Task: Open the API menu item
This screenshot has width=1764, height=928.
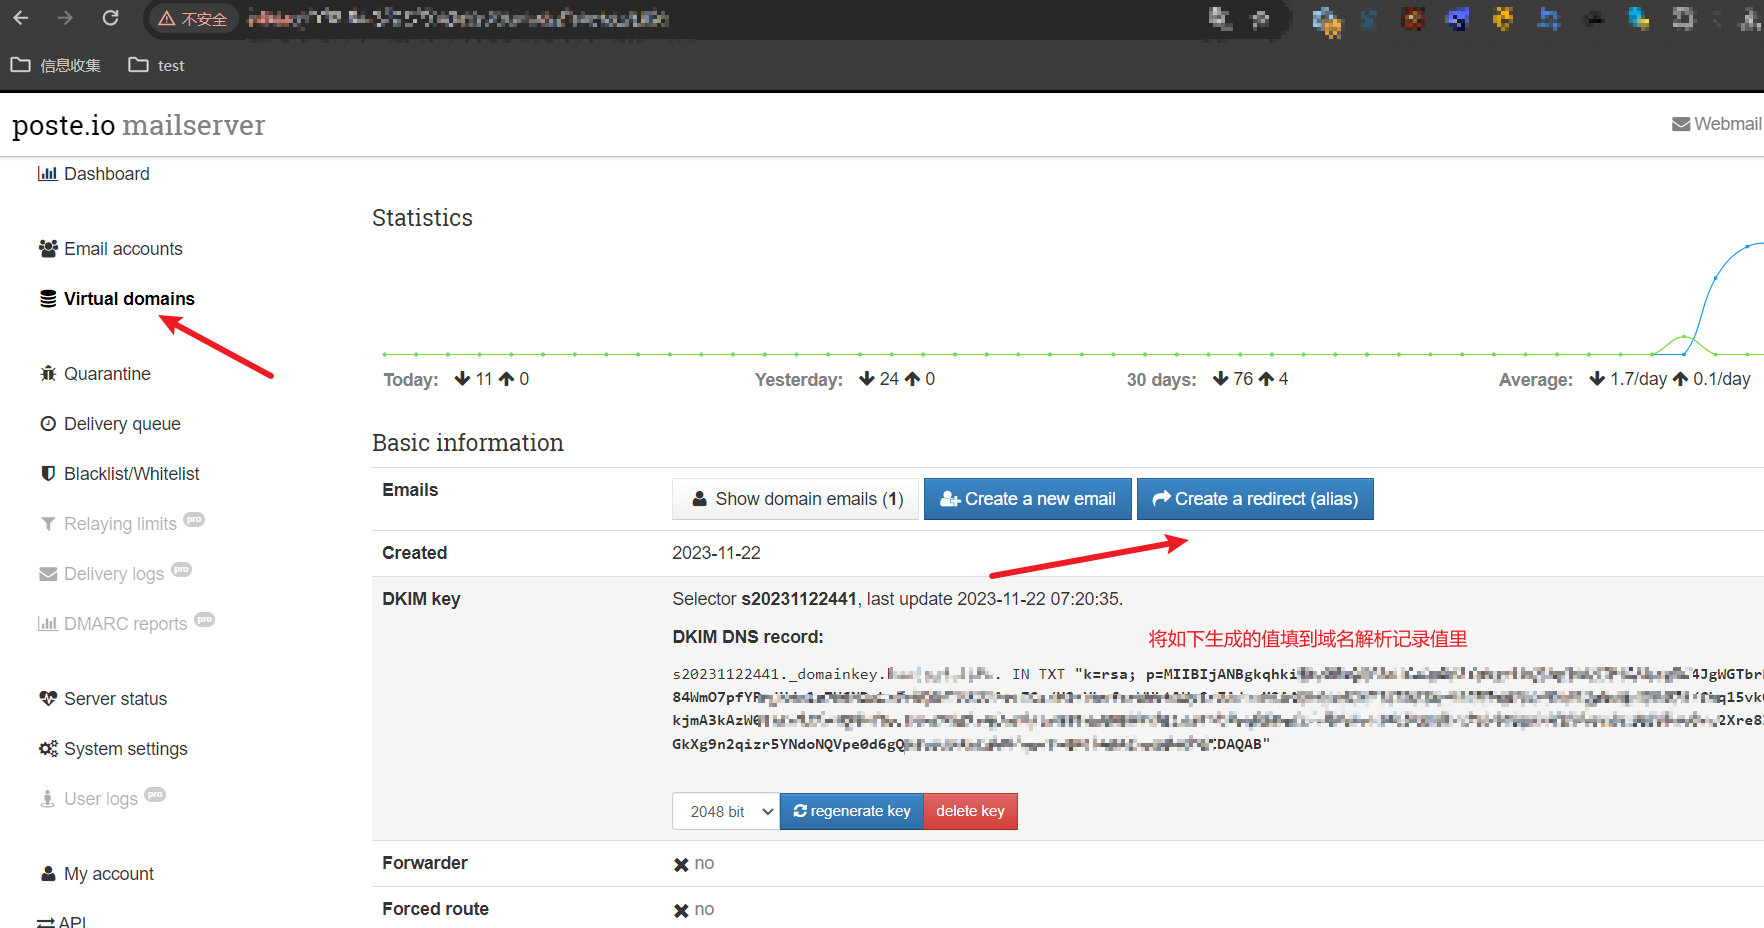Action: coord(61,921)
